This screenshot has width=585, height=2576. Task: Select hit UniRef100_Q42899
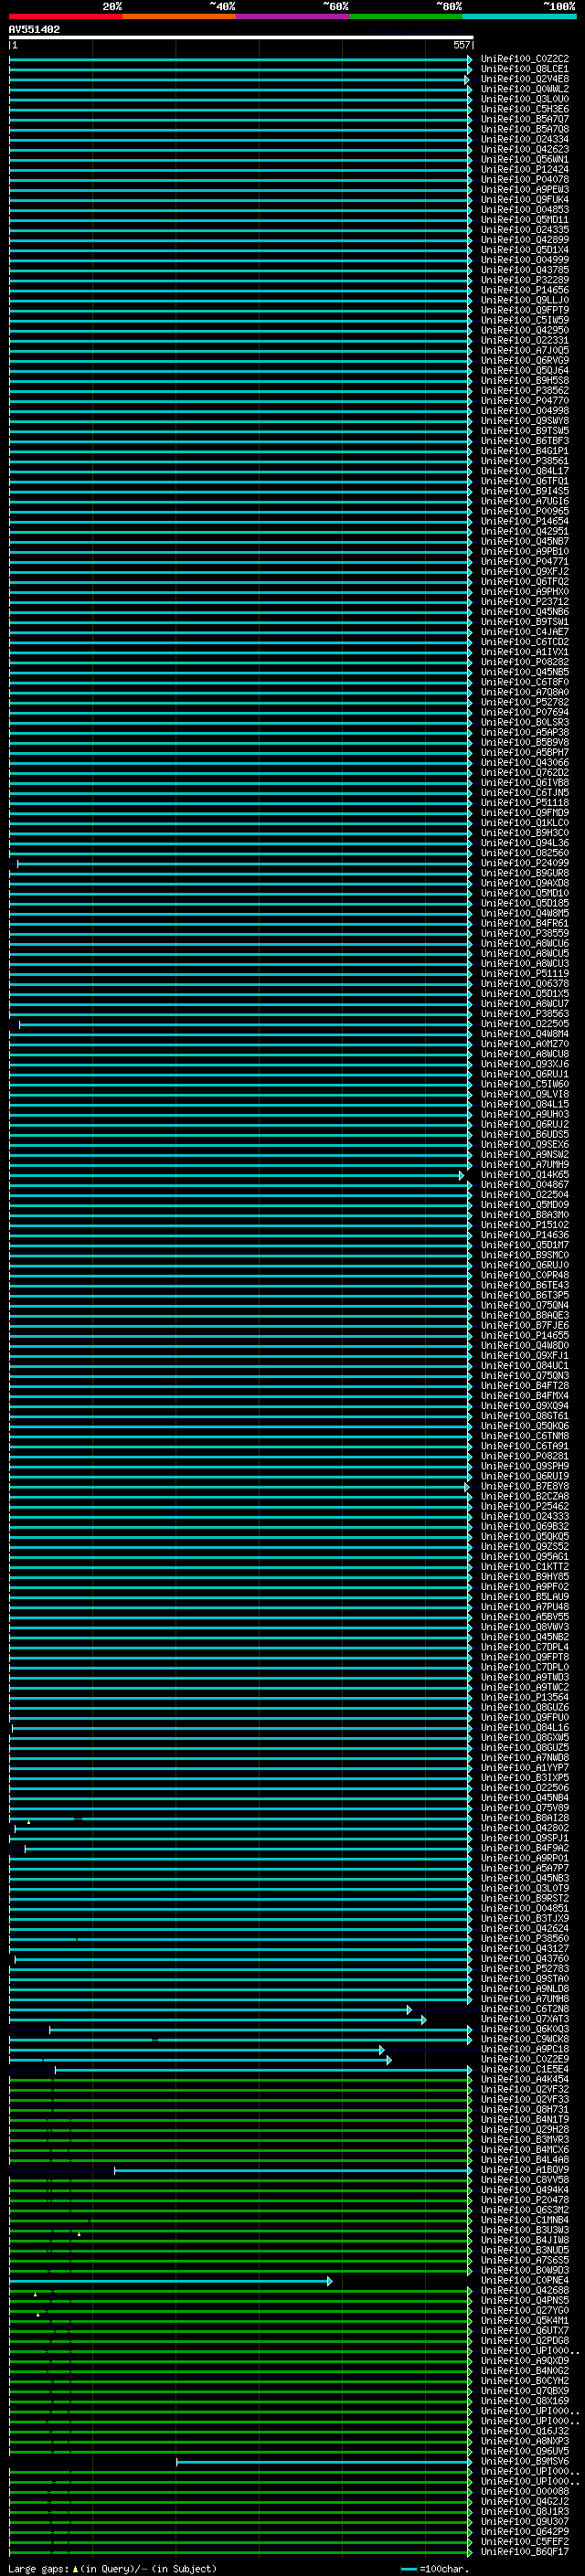(524, 239)
